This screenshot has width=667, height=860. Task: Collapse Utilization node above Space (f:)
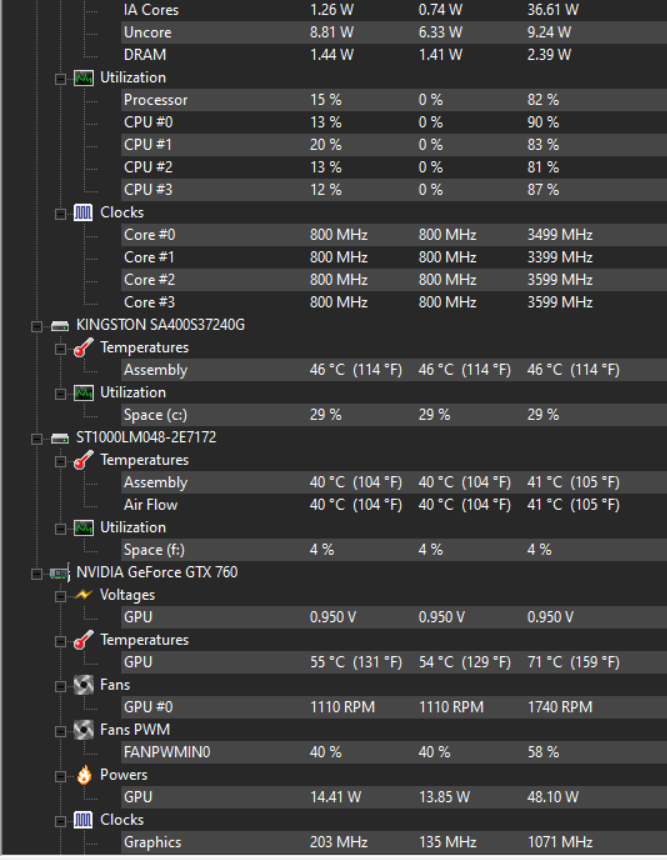(60, 529)
